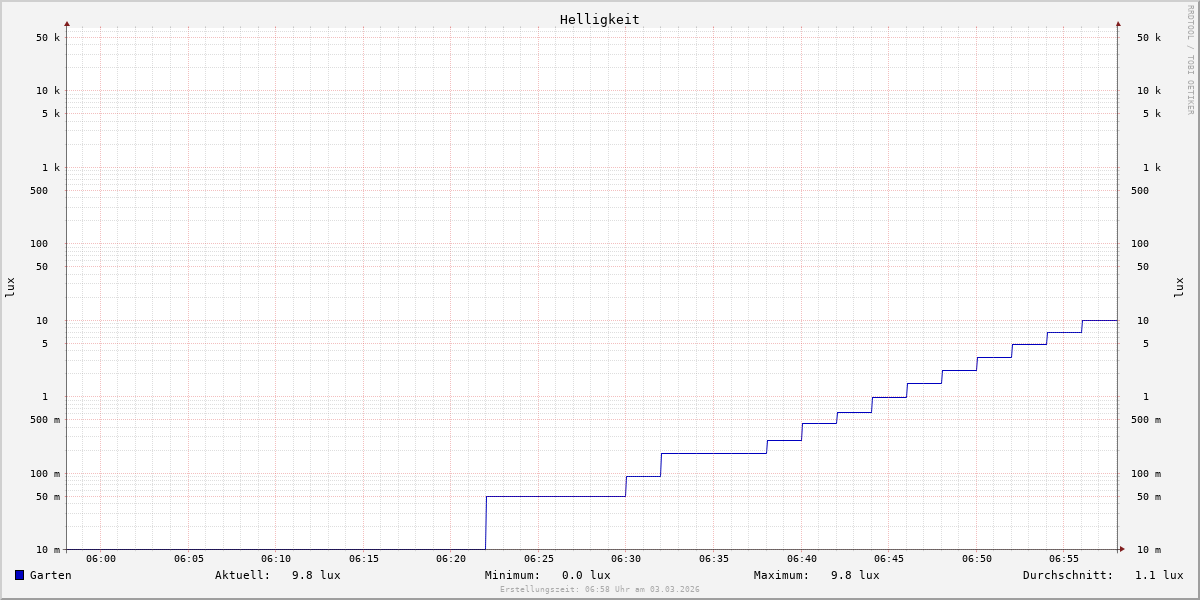Click the 06:55 time axis label
Screen dimensions: 1200x600
(x=1064, y=559)
